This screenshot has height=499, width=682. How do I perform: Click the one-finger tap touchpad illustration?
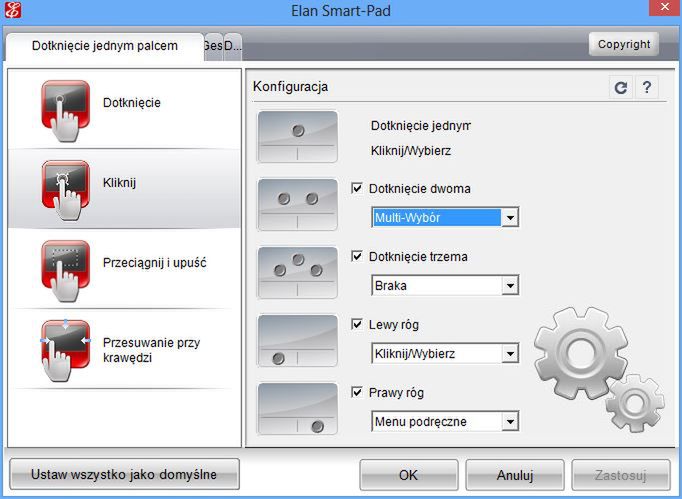point(298,137)
